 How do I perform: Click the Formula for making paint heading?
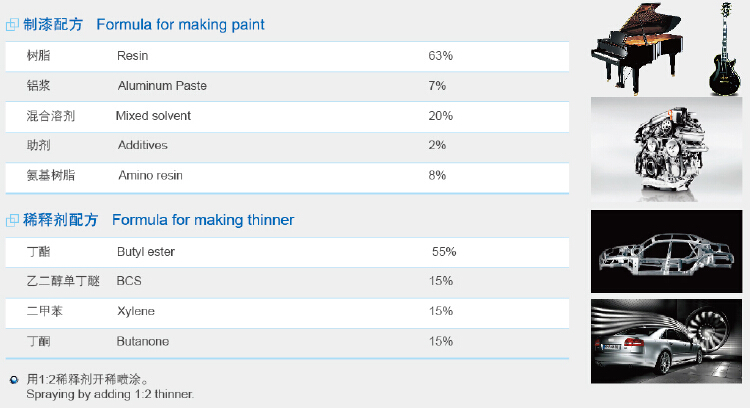[x=180, y=24]
